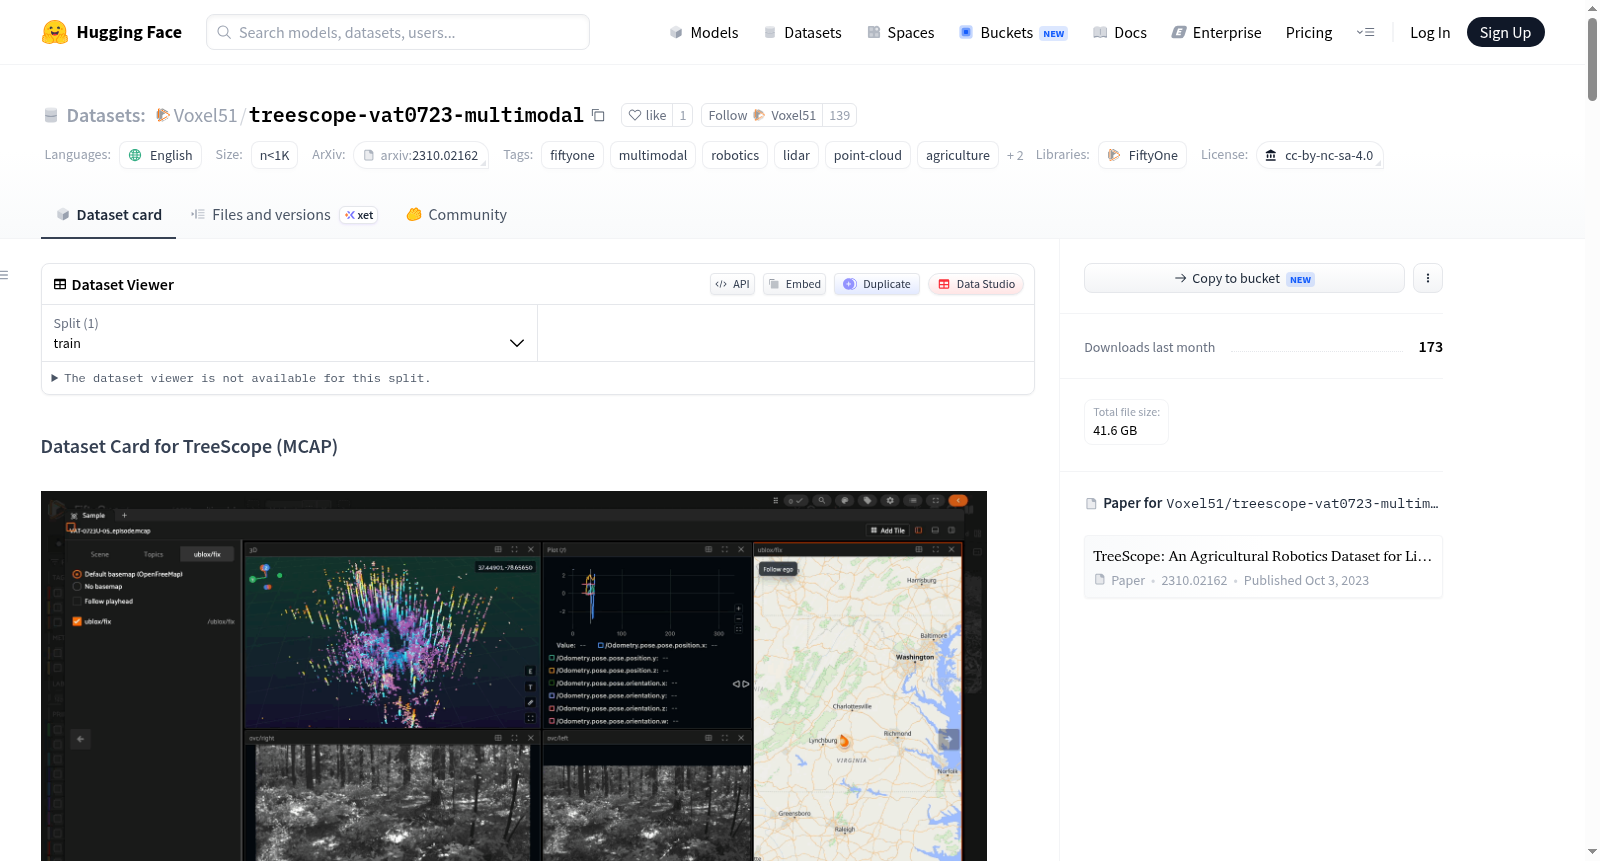Follow Voxel51 organization
This screenshot has height=861, width=1600.
coord(762,115)
